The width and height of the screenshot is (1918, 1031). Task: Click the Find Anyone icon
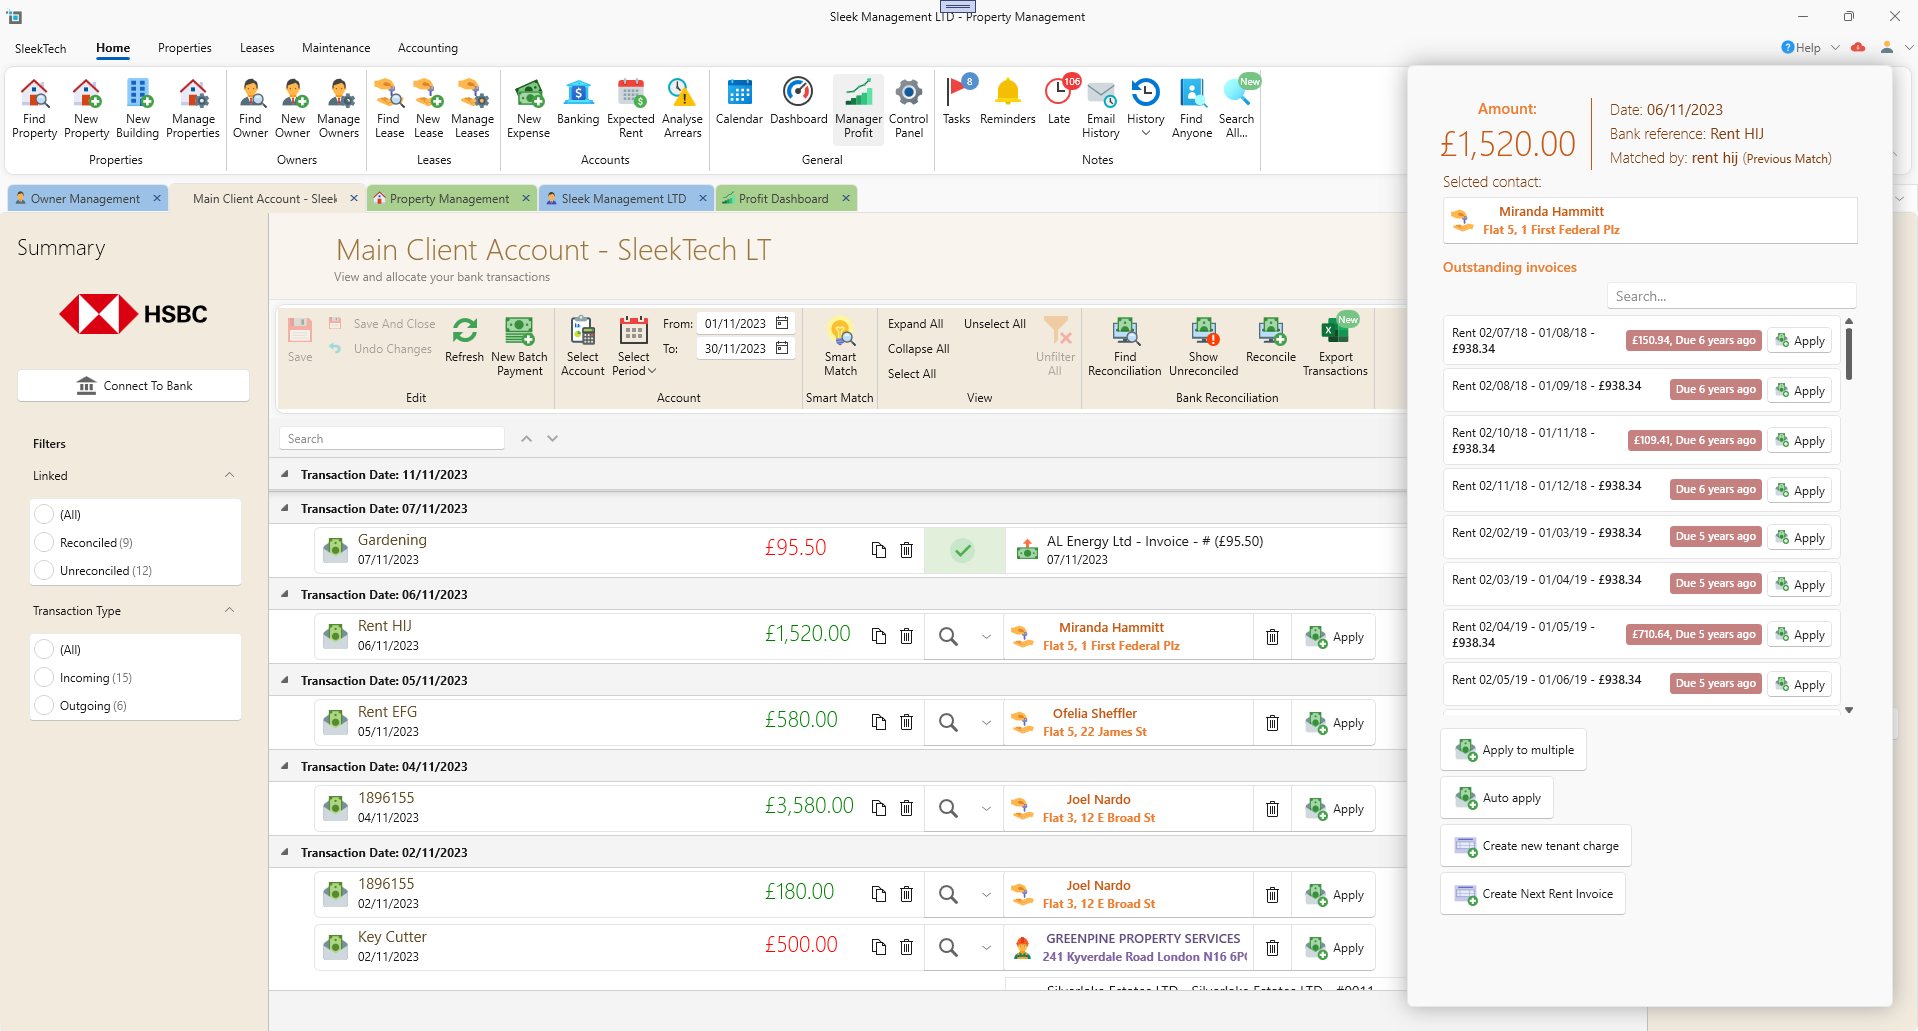tap(1192, 108)
